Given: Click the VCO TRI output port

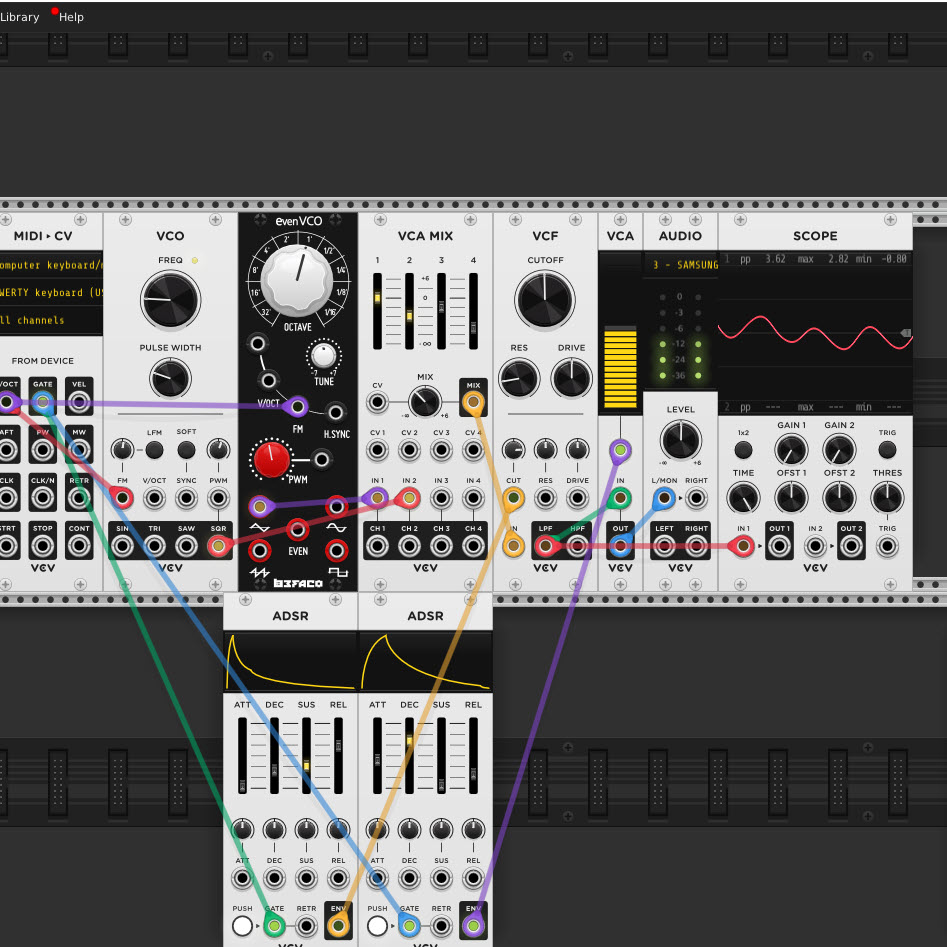Looking at the screenshot, I should click(x=154, y=546).
